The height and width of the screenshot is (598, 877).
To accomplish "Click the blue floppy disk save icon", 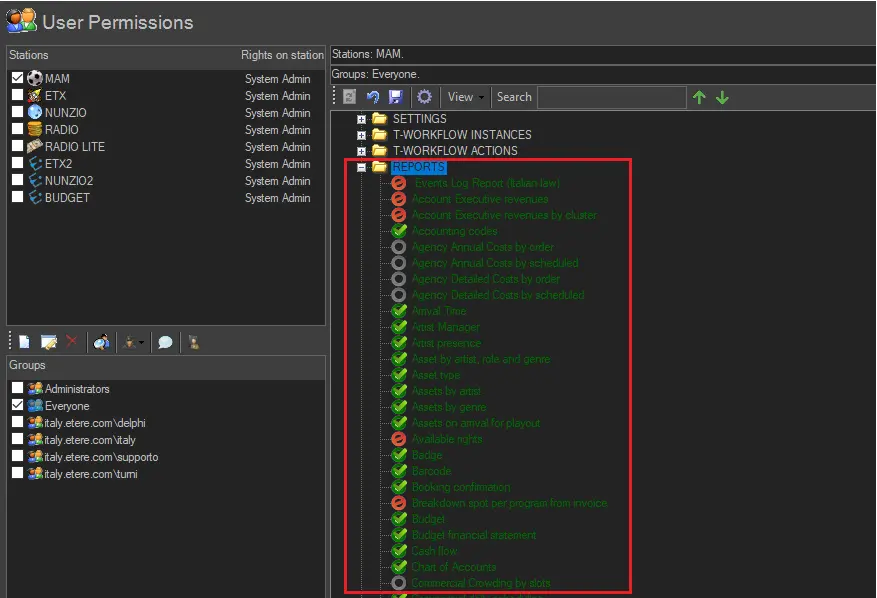I will pos(395,97).
